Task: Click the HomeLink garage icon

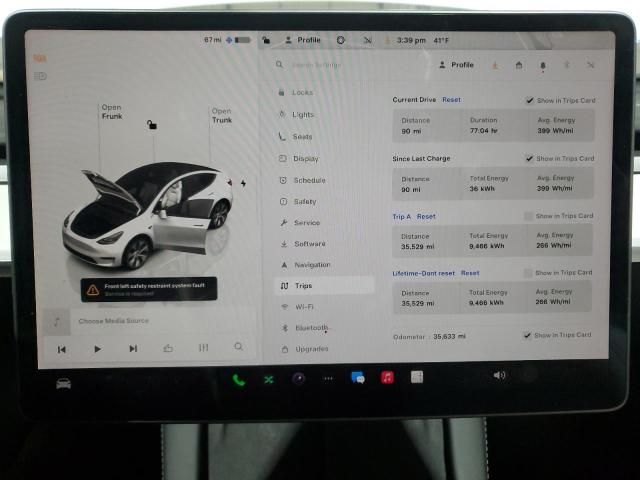Action: (x=519, y=65)
